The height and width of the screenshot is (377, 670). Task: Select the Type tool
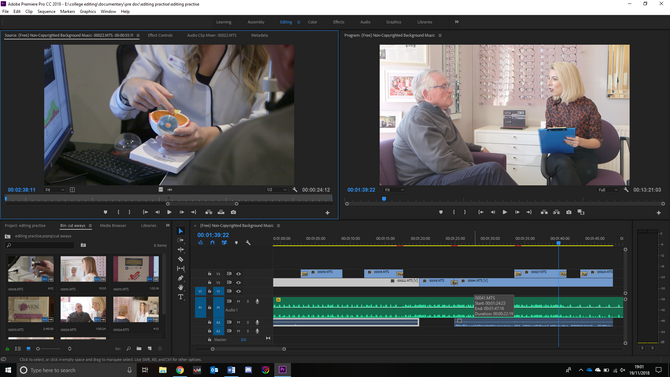point(181,297)
